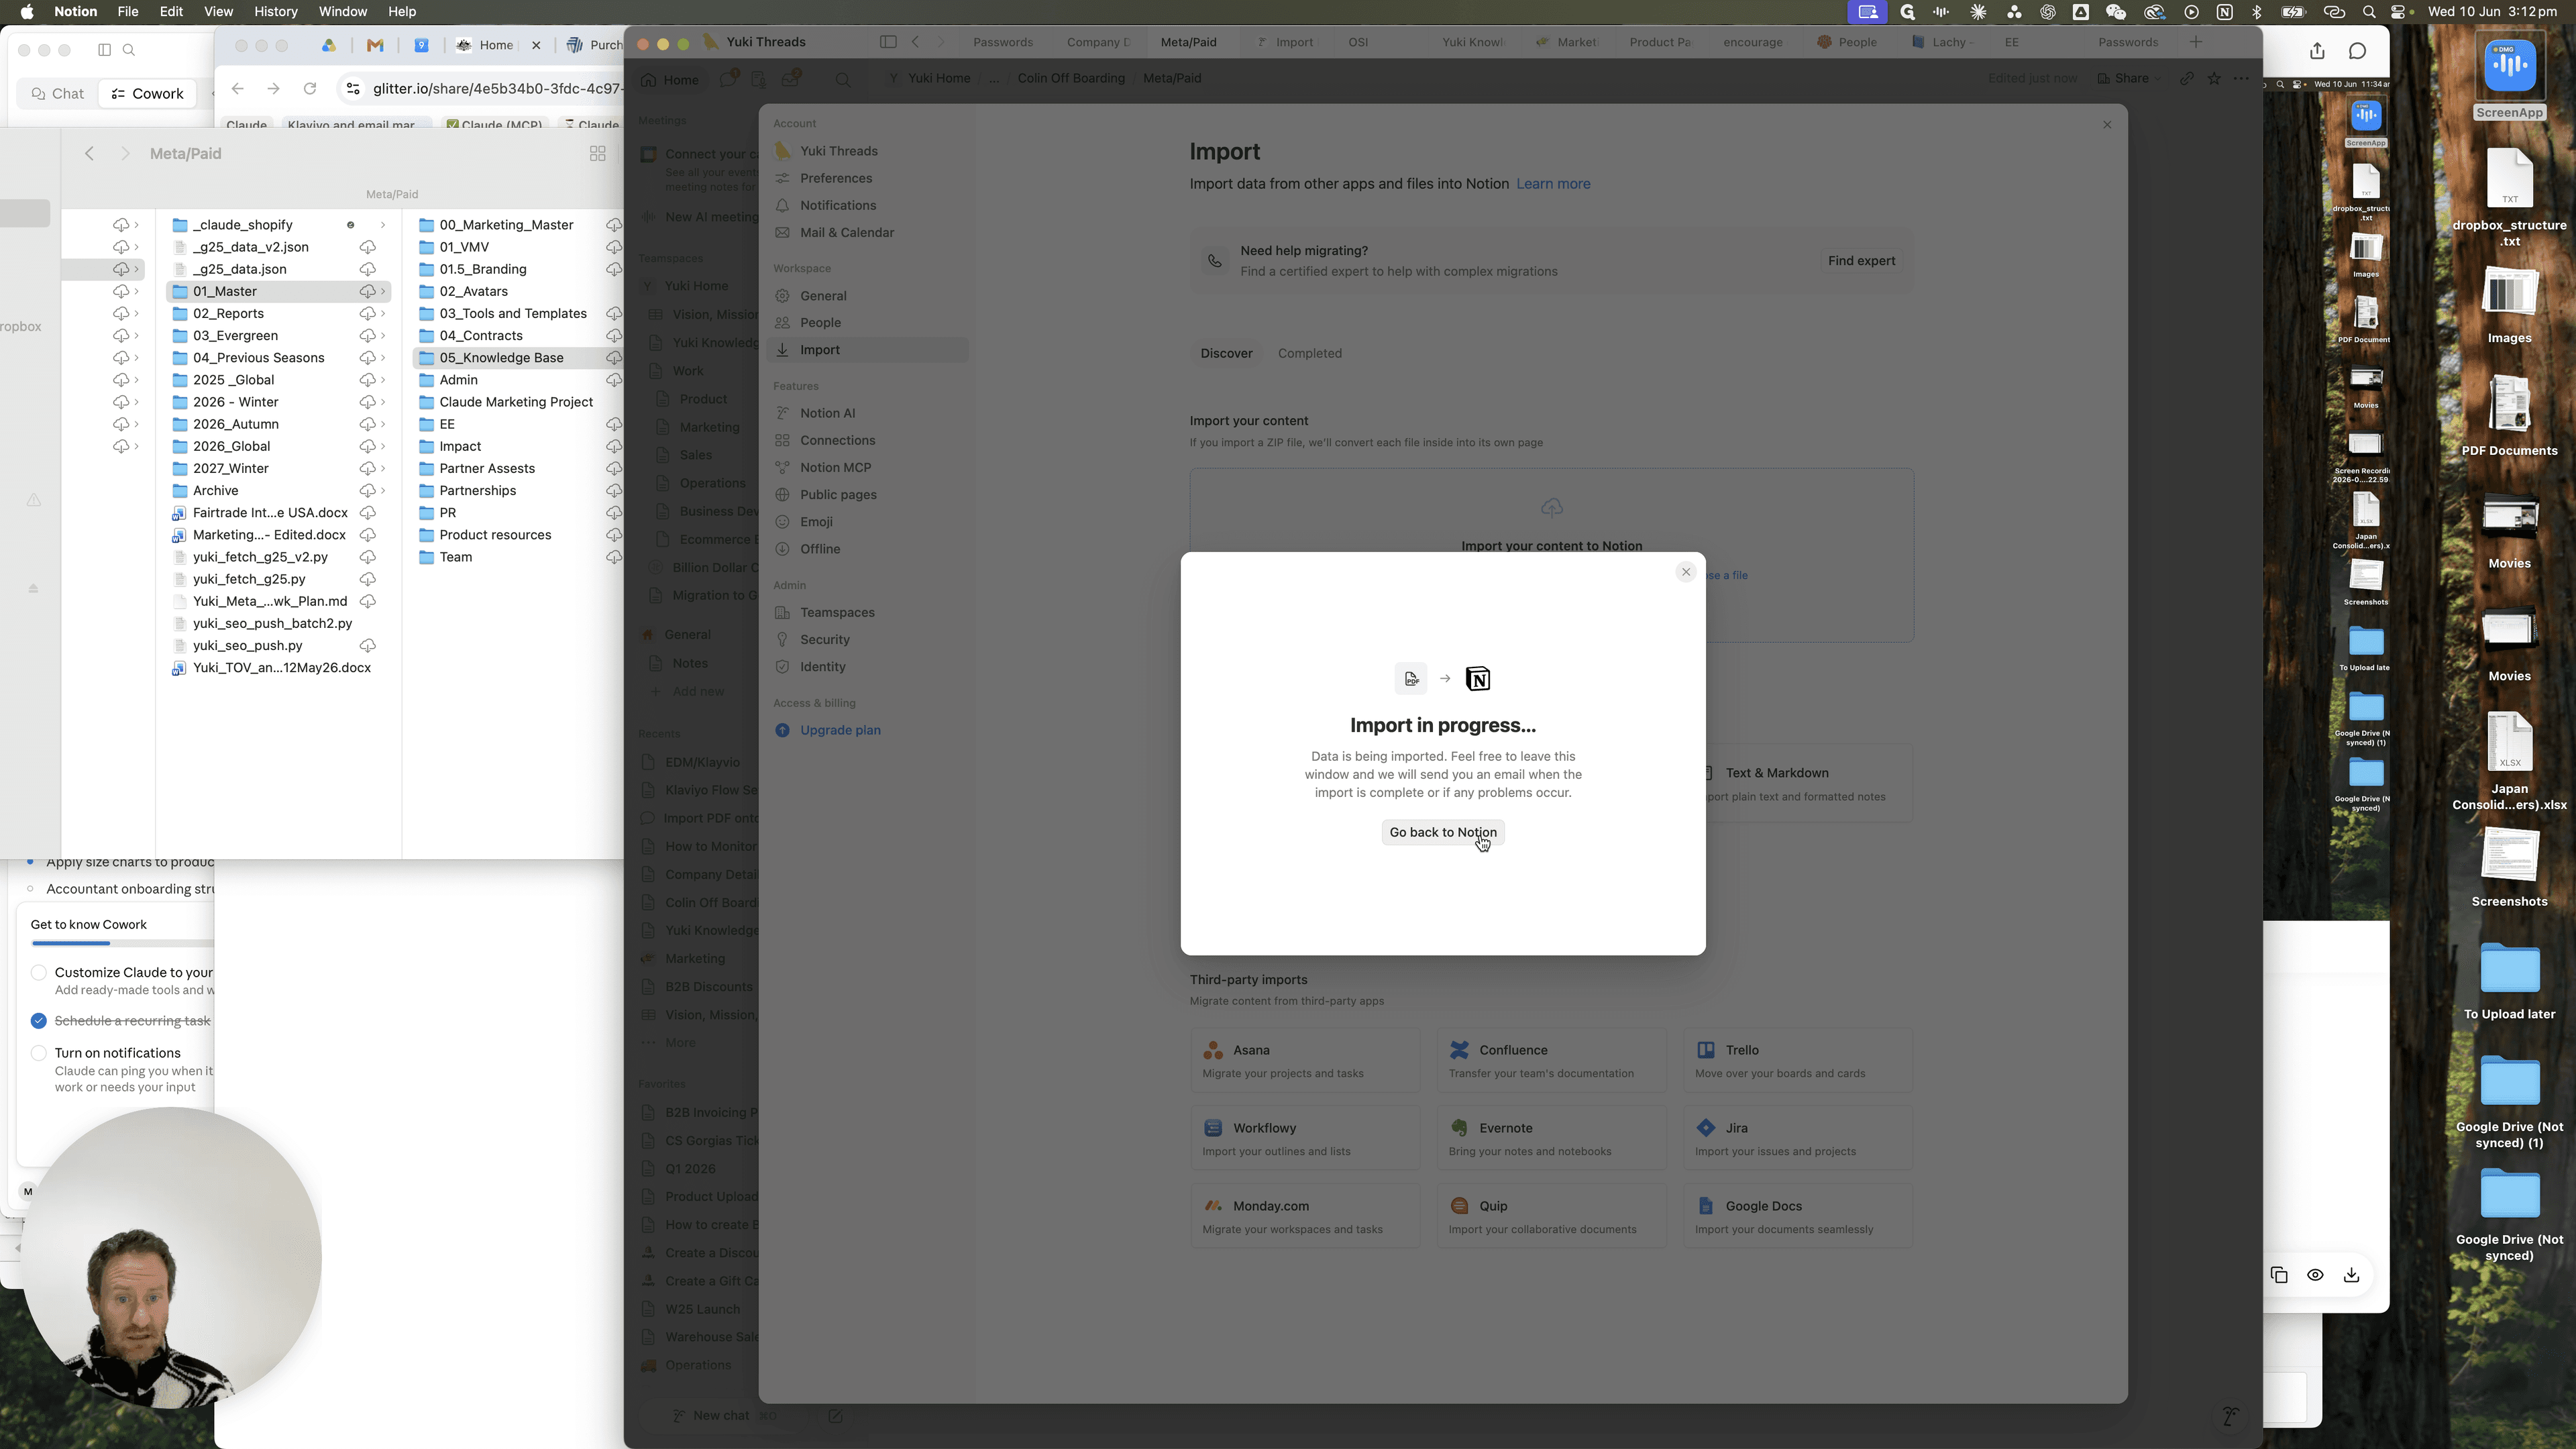Switch to Cowork tab in Claude
The image size is (2576, 1449).
coord(147,93)
